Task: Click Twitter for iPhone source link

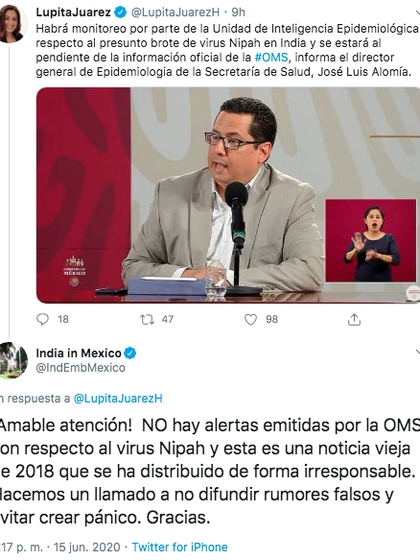Action: [x=180, y=547]
